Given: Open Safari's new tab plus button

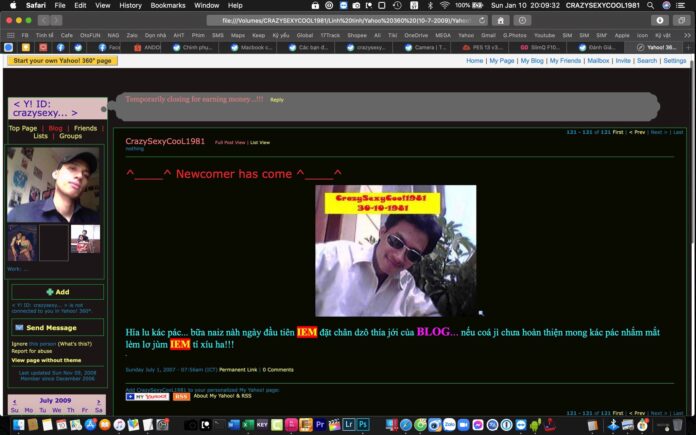Looking at the screenshot, I should pyautogui.click(x=688, y=47).
